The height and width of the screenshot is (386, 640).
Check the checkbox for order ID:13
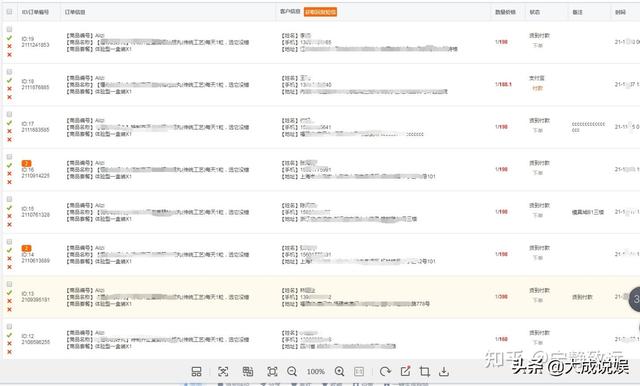[x=9, y=284]
